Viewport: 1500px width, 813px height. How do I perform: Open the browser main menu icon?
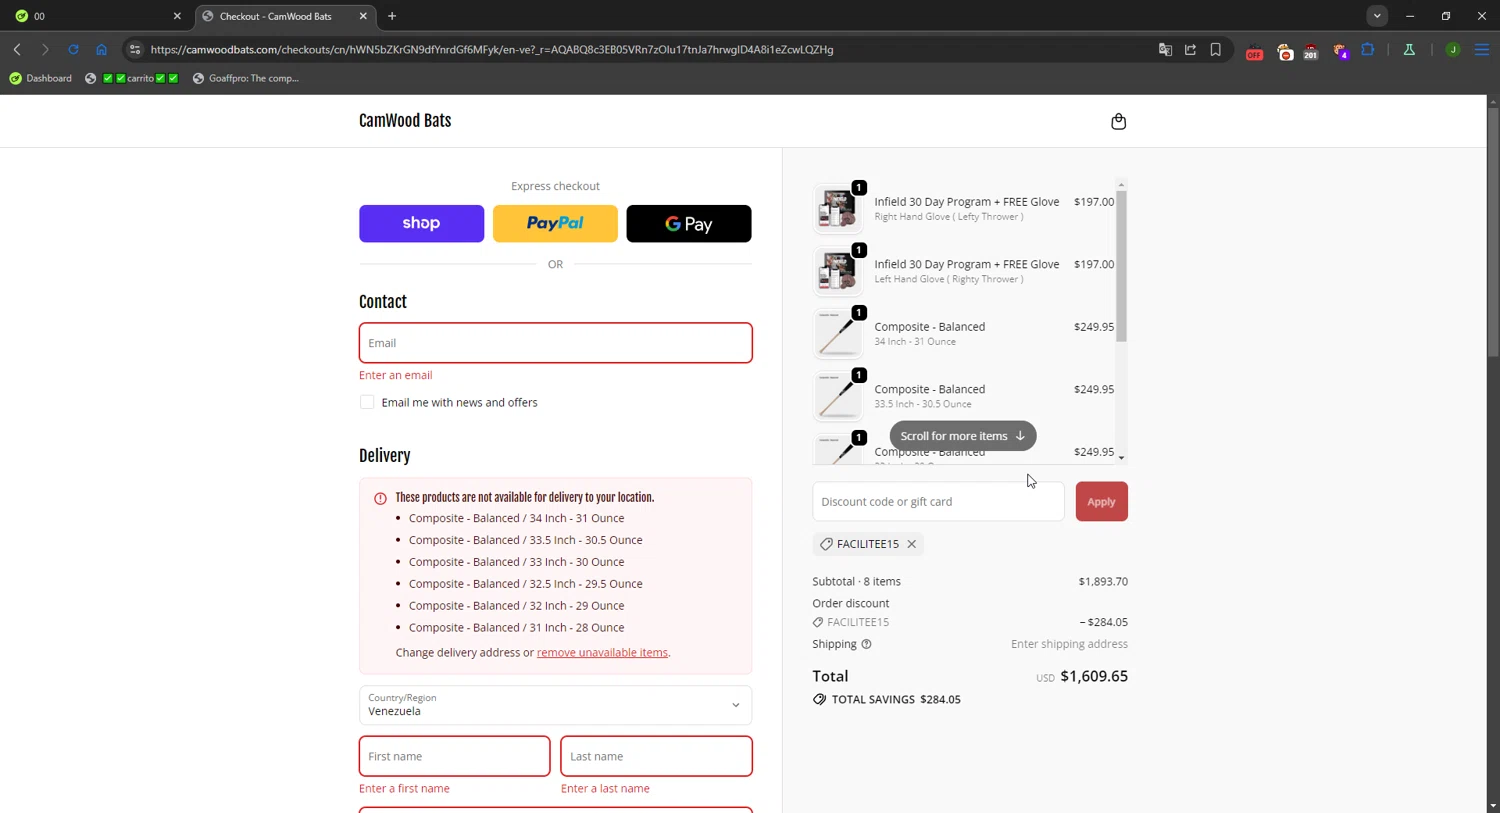click(x=1481, y=49)
